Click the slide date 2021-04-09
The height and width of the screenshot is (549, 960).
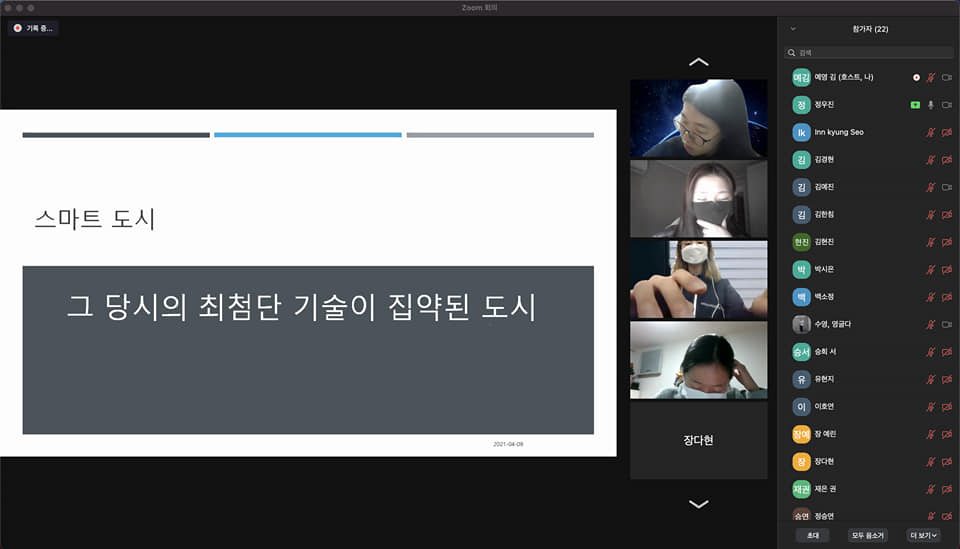click(508, 444)
